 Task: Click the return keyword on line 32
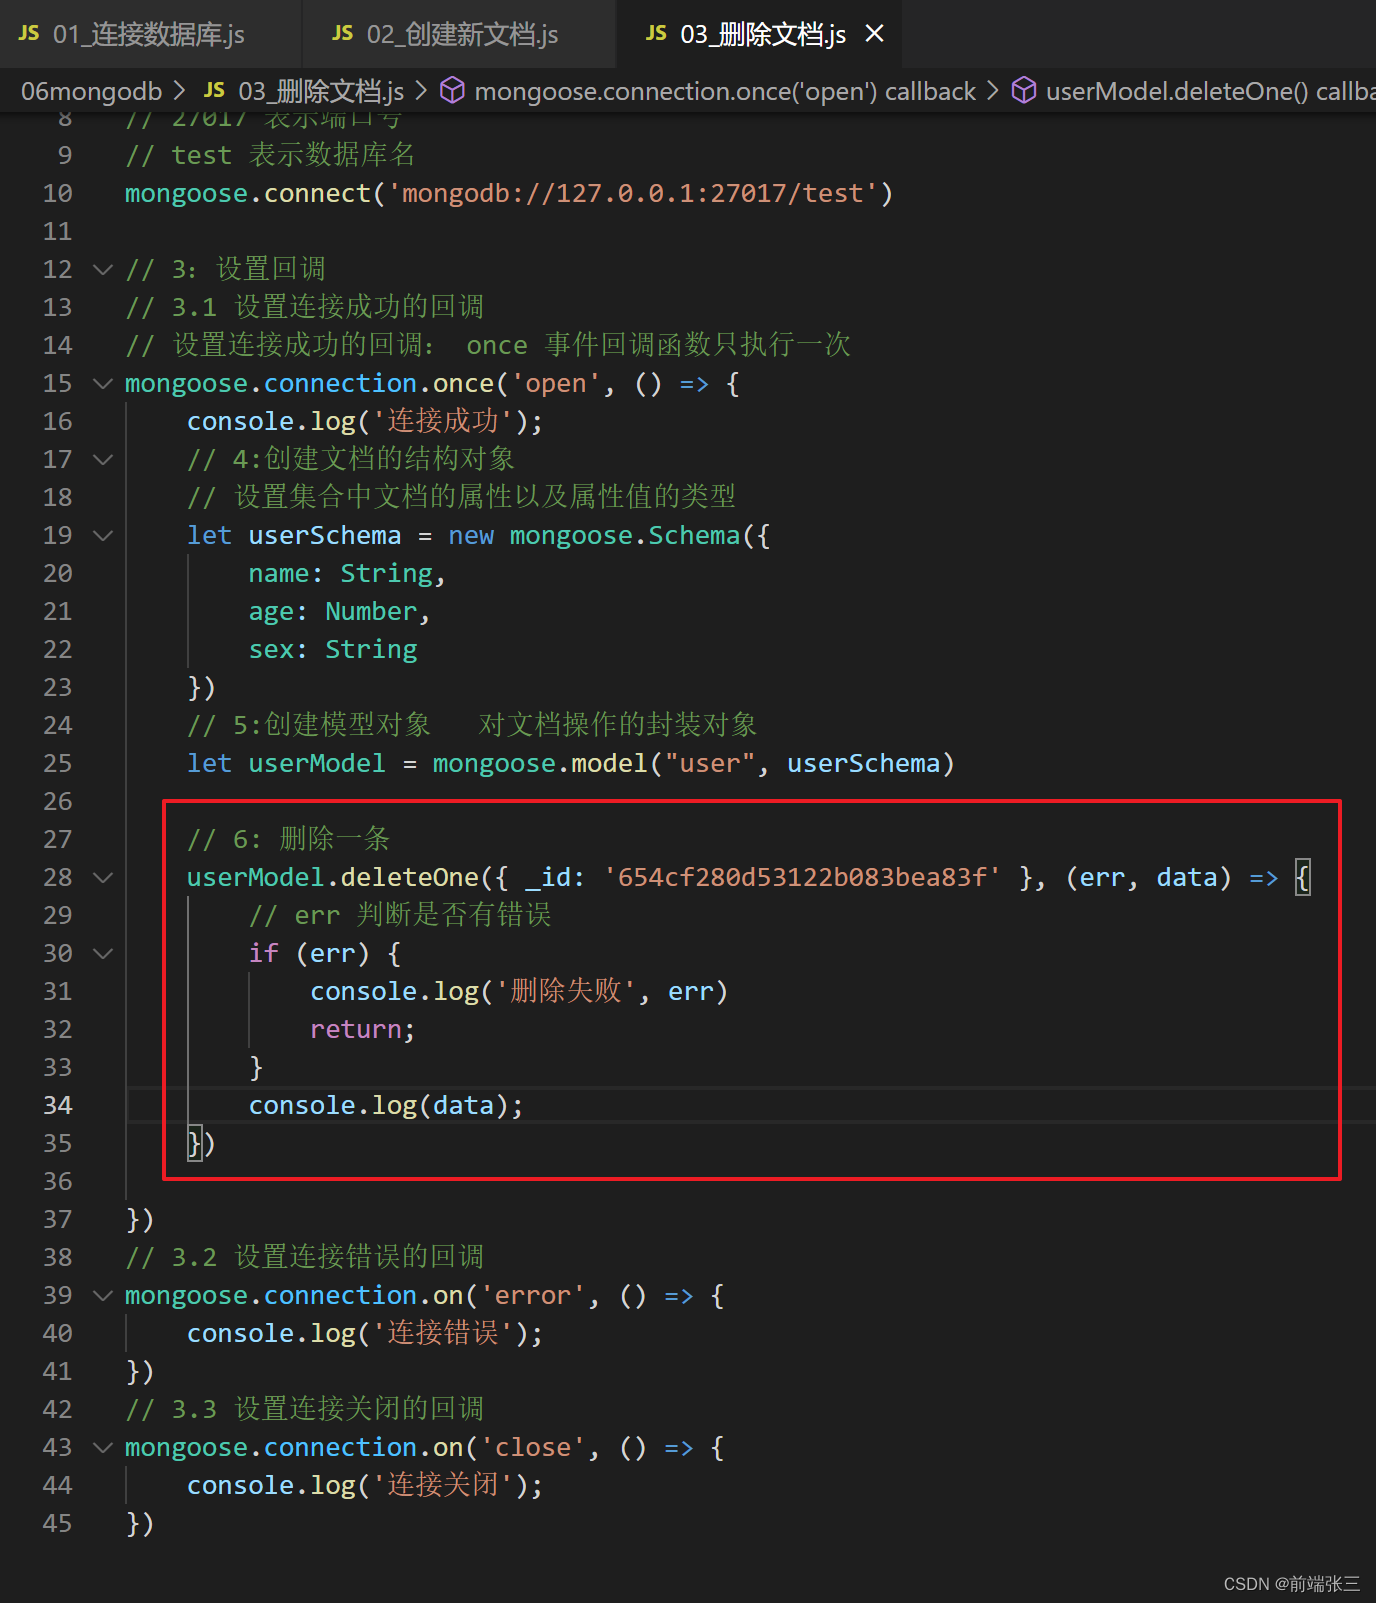click(356, 1029)
